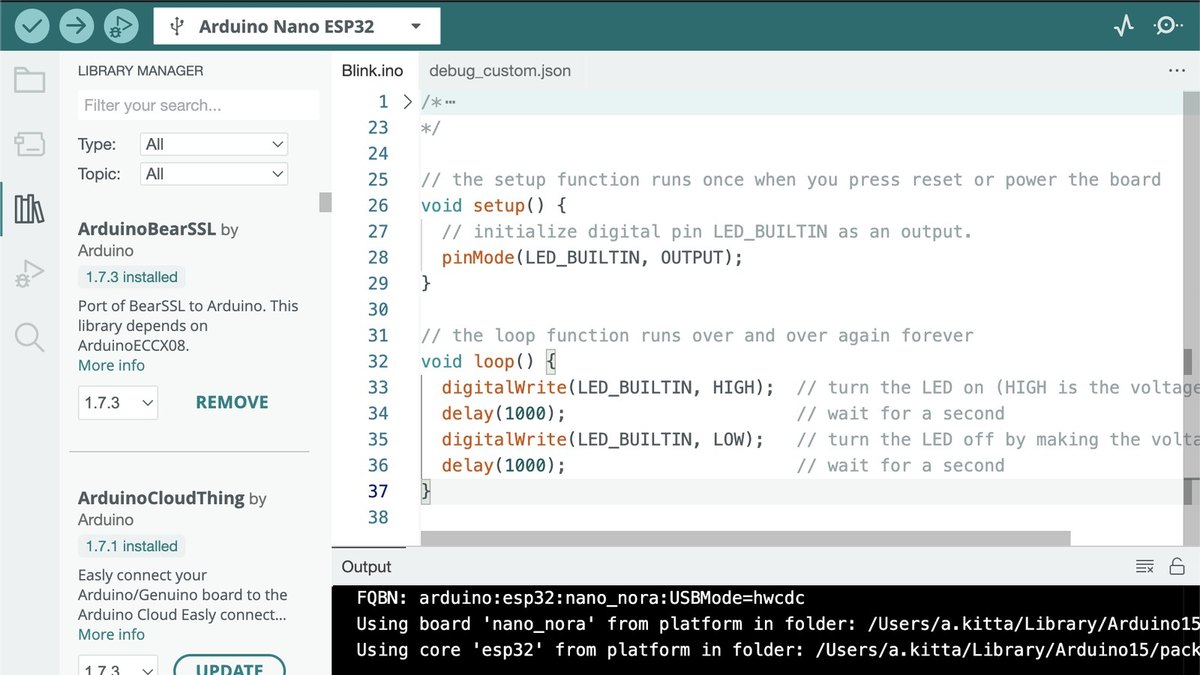Open the board selector Arduino Nano ESP32 dropdown

pos(297,27)
